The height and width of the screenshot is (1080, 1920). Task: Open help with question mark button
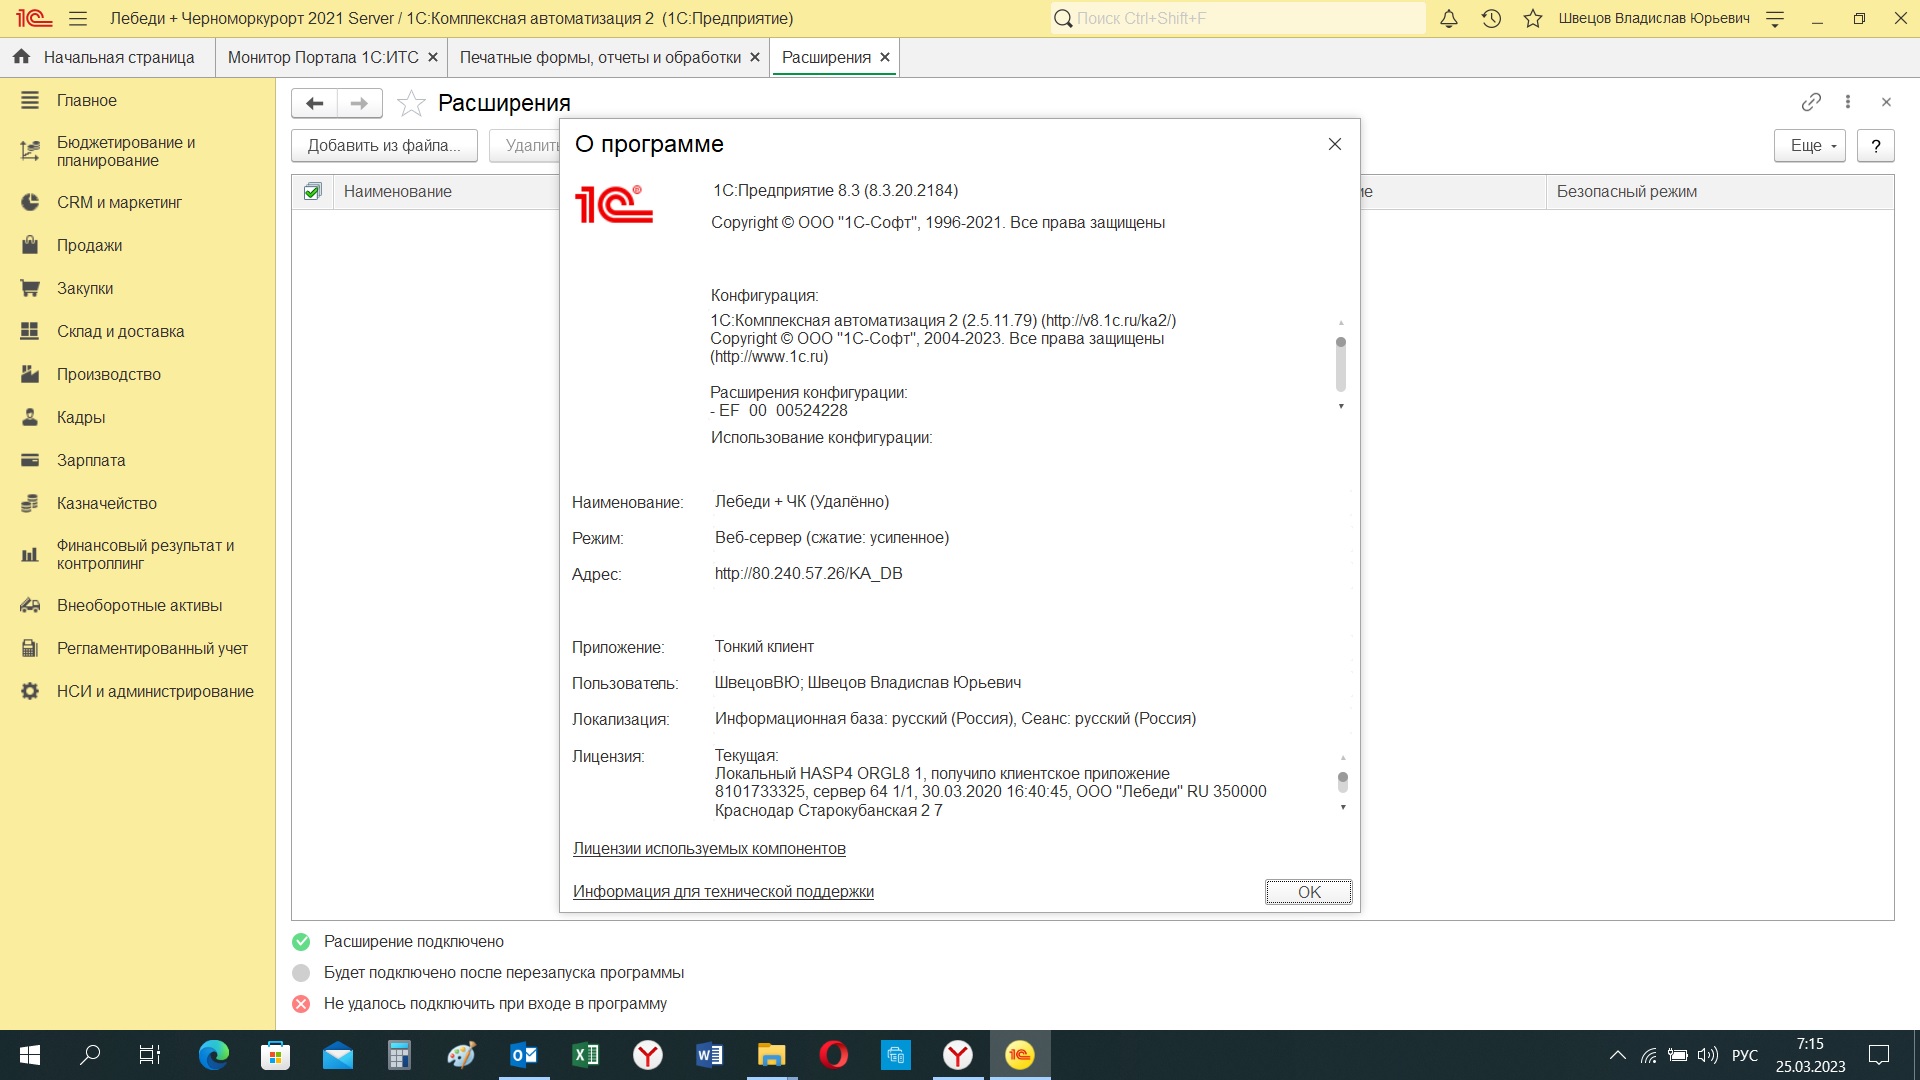[1876, 146]
